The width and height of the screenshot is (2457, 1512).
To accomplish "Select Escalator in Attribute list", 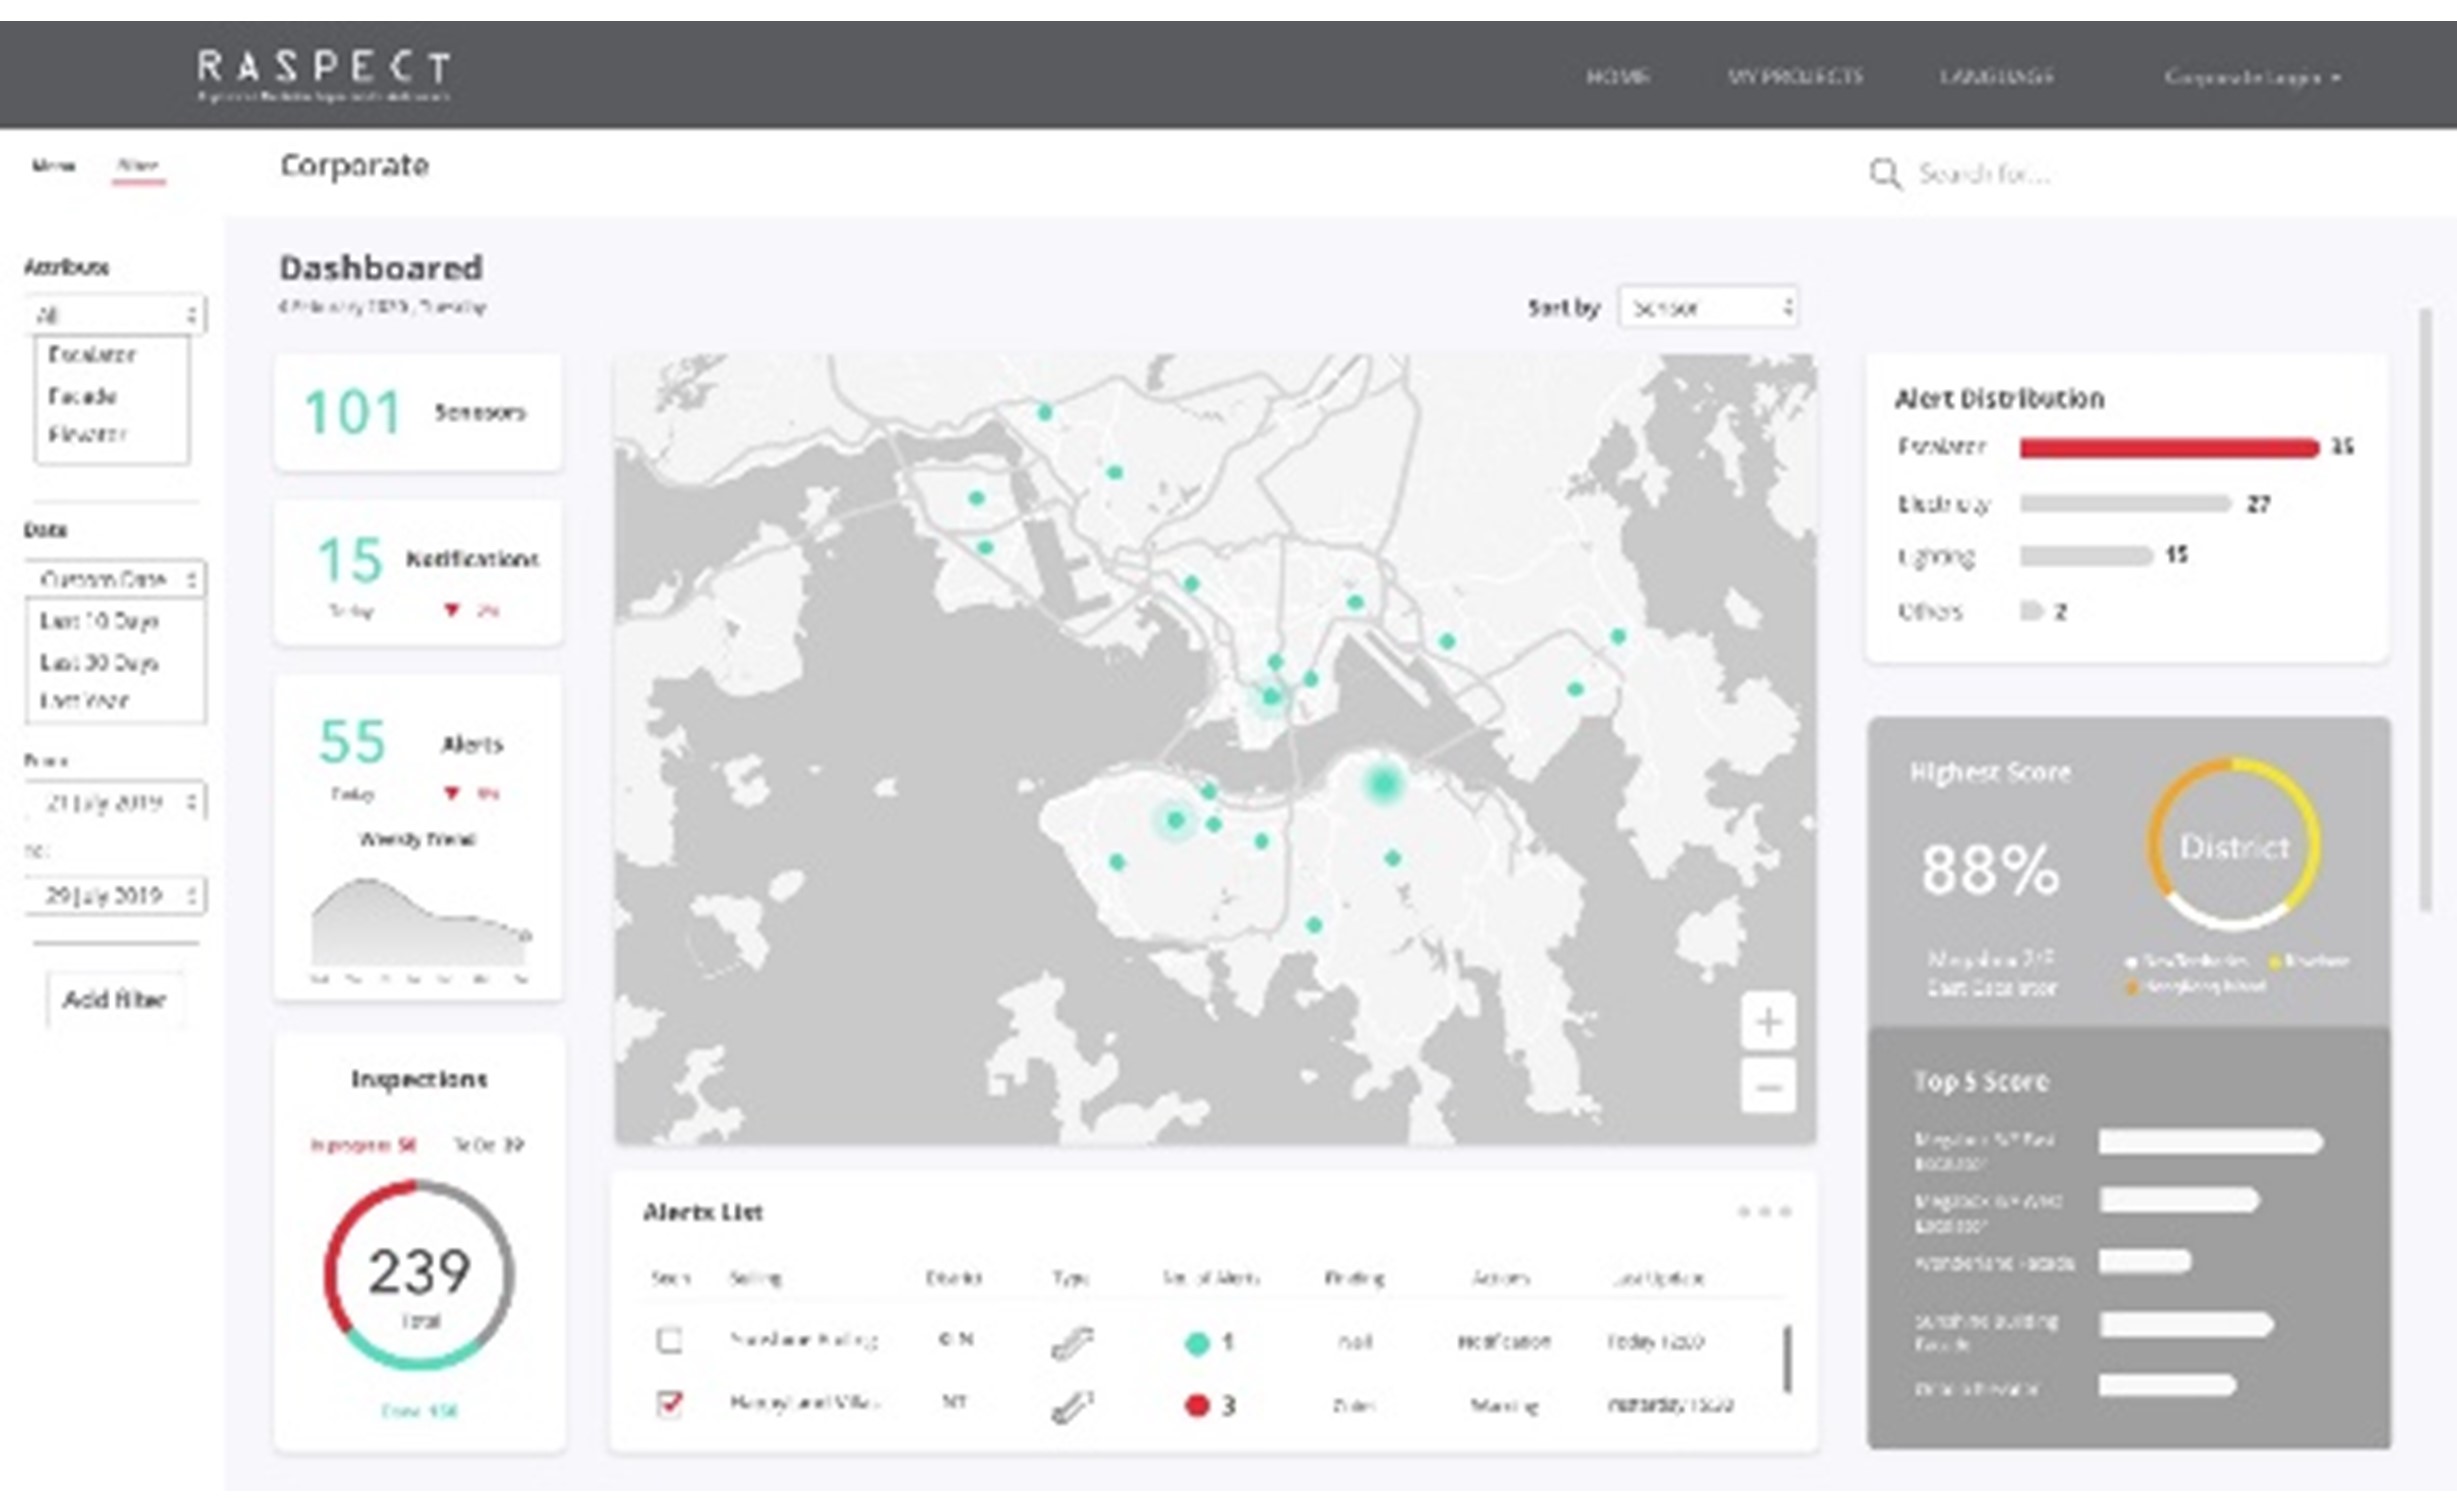I will tap(92, 355).
